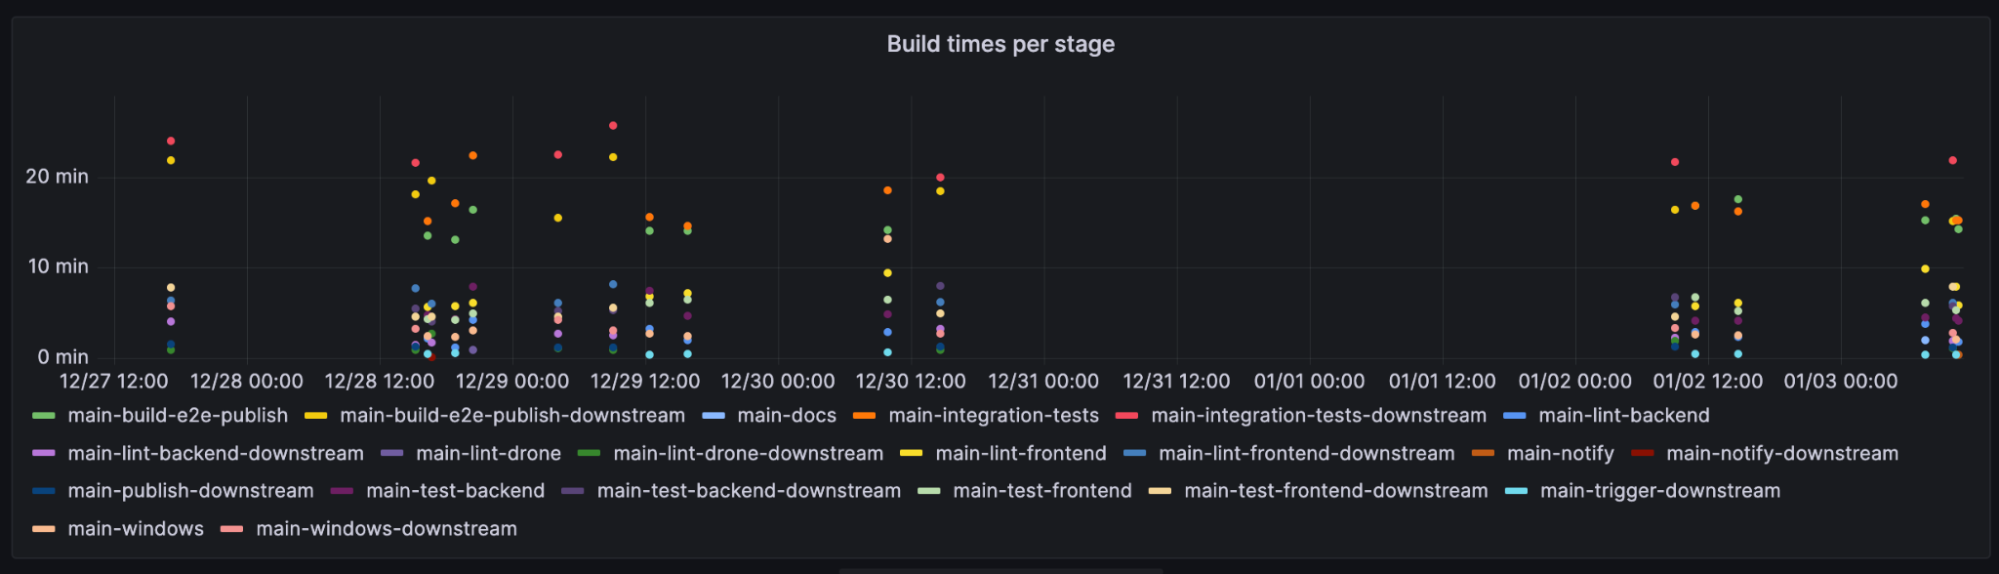Toggle main-test-frontend-downstream legend label
Screen dimensions: 1999x574
tap(1336, 491)
